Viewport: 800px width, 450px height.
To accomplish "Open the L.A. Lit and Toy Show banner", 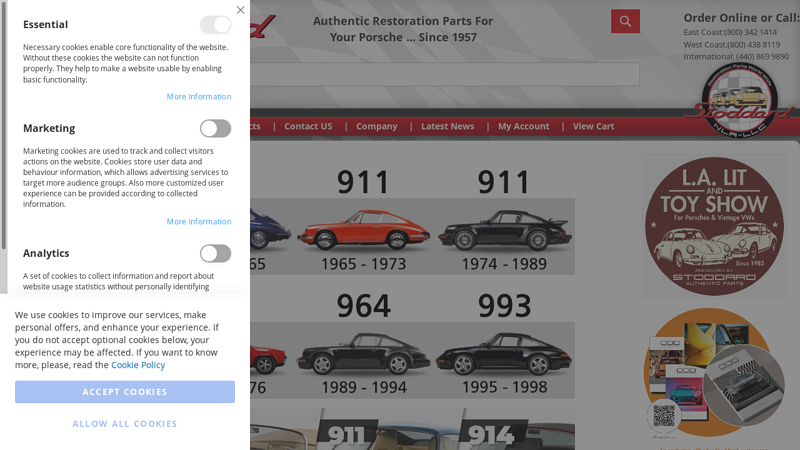I will point(714,226).
